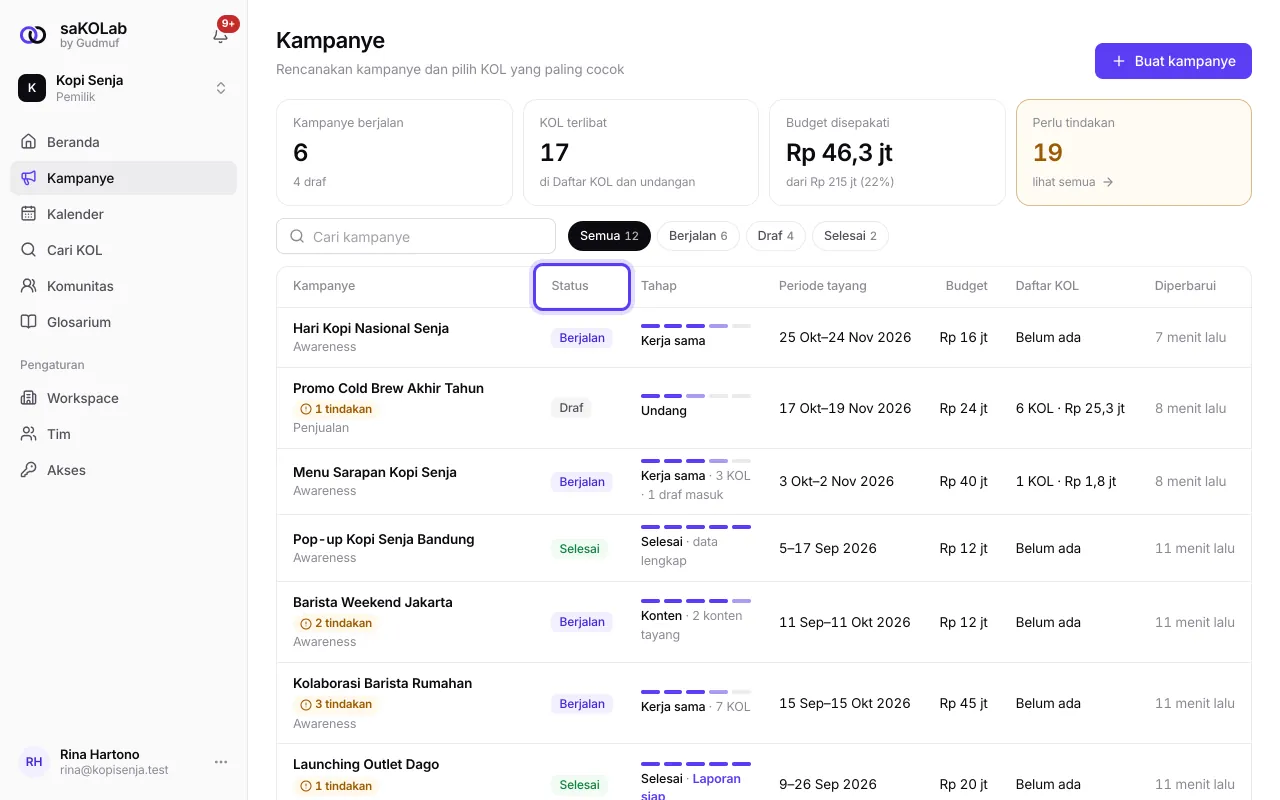1280x800 pixels.
Task: Click the Cari KOL magnifier icon
Action: pyautogui.click(x=29, y=250)
